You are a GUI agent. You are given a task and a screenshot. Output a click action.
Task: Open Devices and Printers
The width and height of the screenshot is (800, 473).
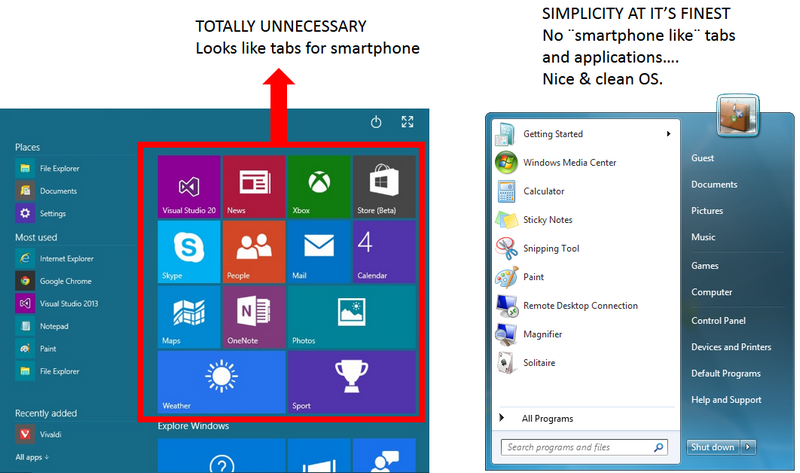click(731, 347)
